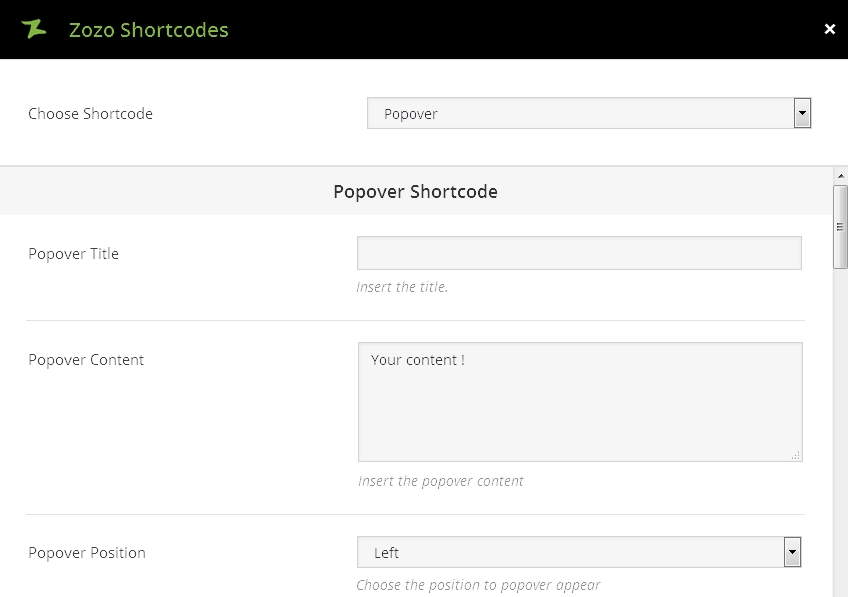This screenshot has width=848, height=597.
Task: Open the Choose Shortcode combo box showing Popover
Action: (x=580, y=114)
